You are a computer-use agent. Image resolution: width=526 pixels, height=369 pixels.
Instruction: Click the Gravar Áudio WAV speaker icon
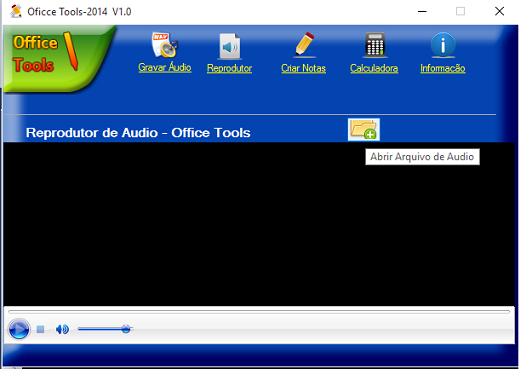[164, 45]
